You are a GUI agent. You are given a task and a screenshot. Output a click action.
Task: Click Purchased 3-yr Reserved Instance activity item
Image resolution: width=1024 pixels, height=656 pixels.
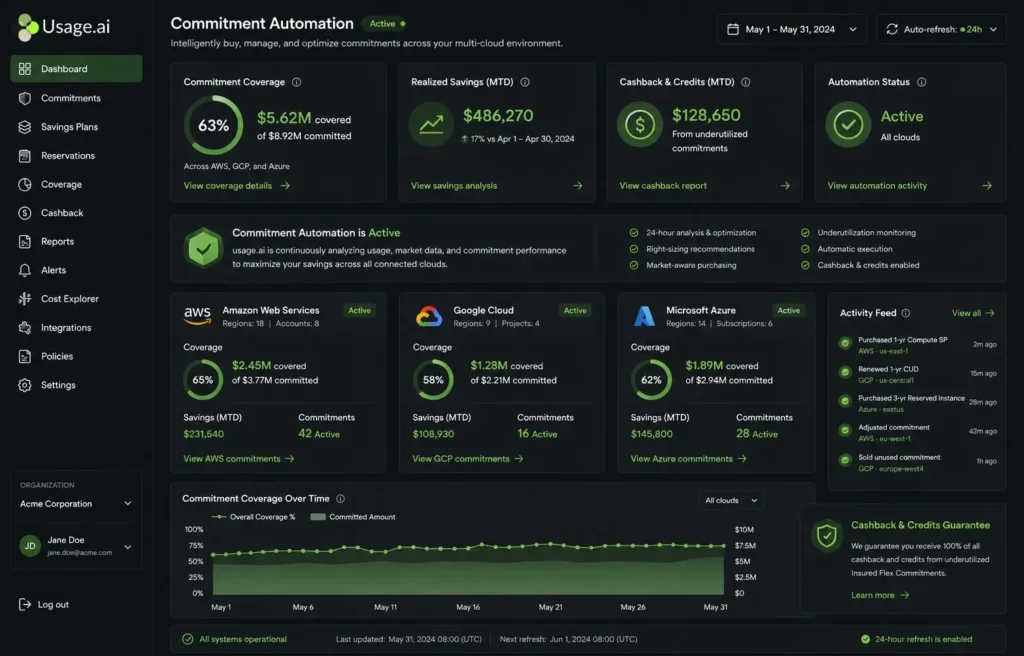tap(917, 403)
